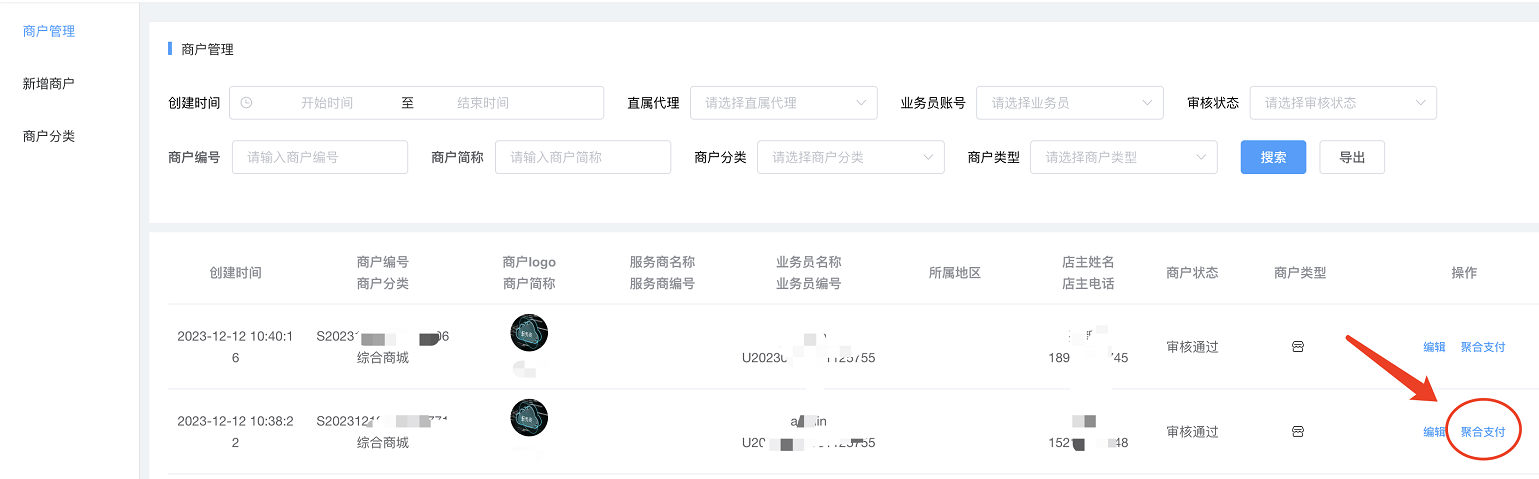This screenshot has width=1539, height=479.
Task: Open the 业务员账号 dropdown
Action: coord(1069,103)
